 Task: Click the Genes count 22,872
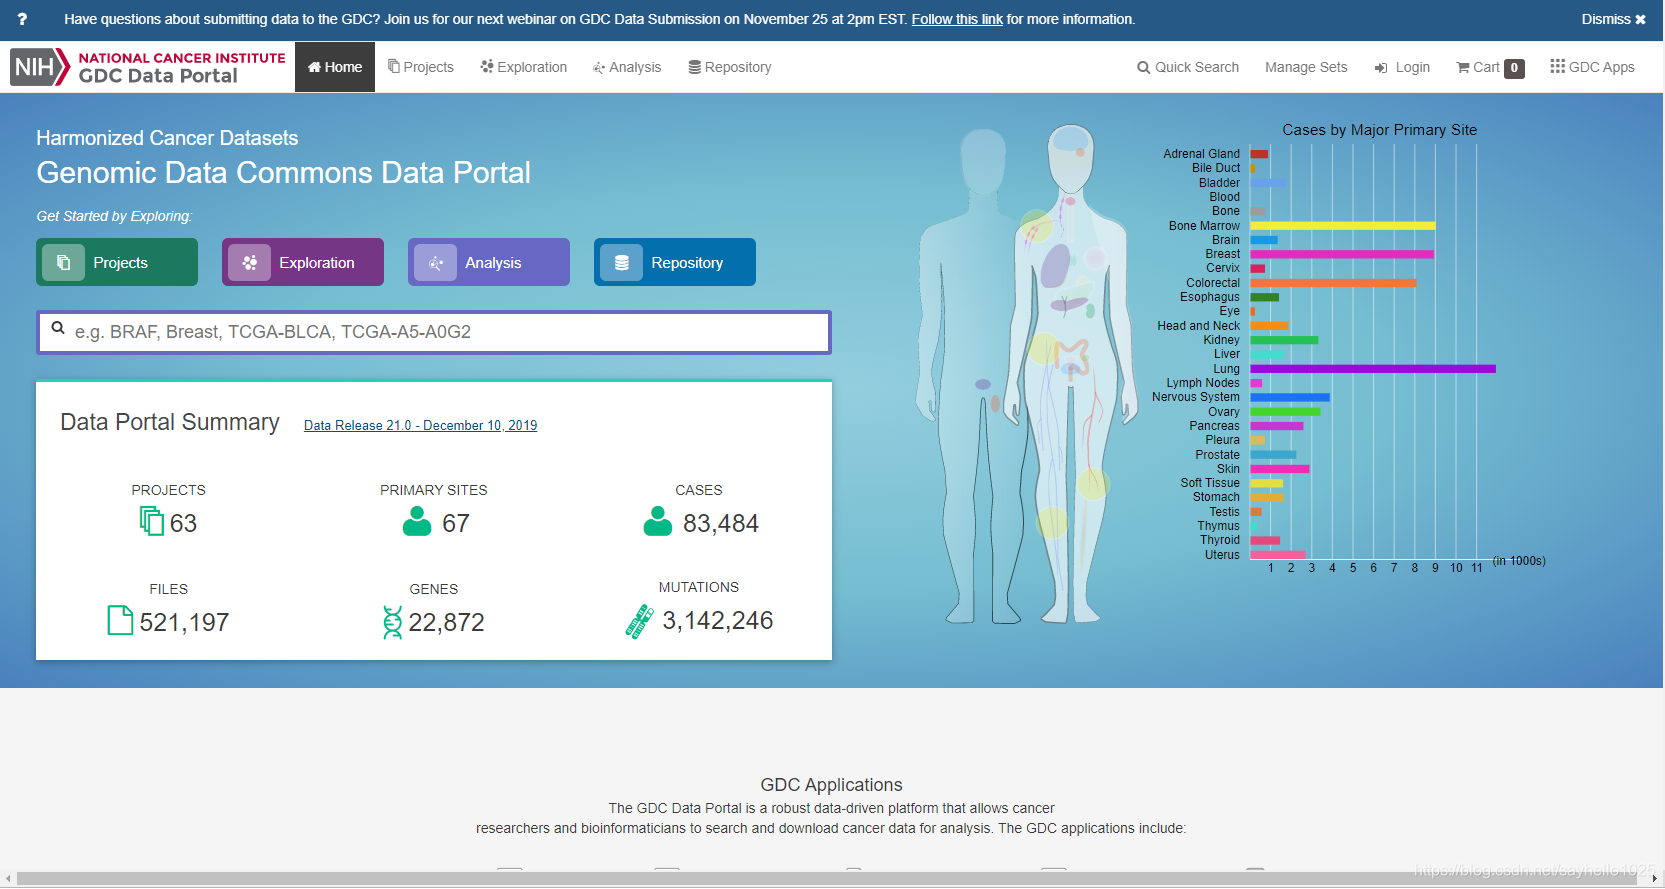point(446,622)
